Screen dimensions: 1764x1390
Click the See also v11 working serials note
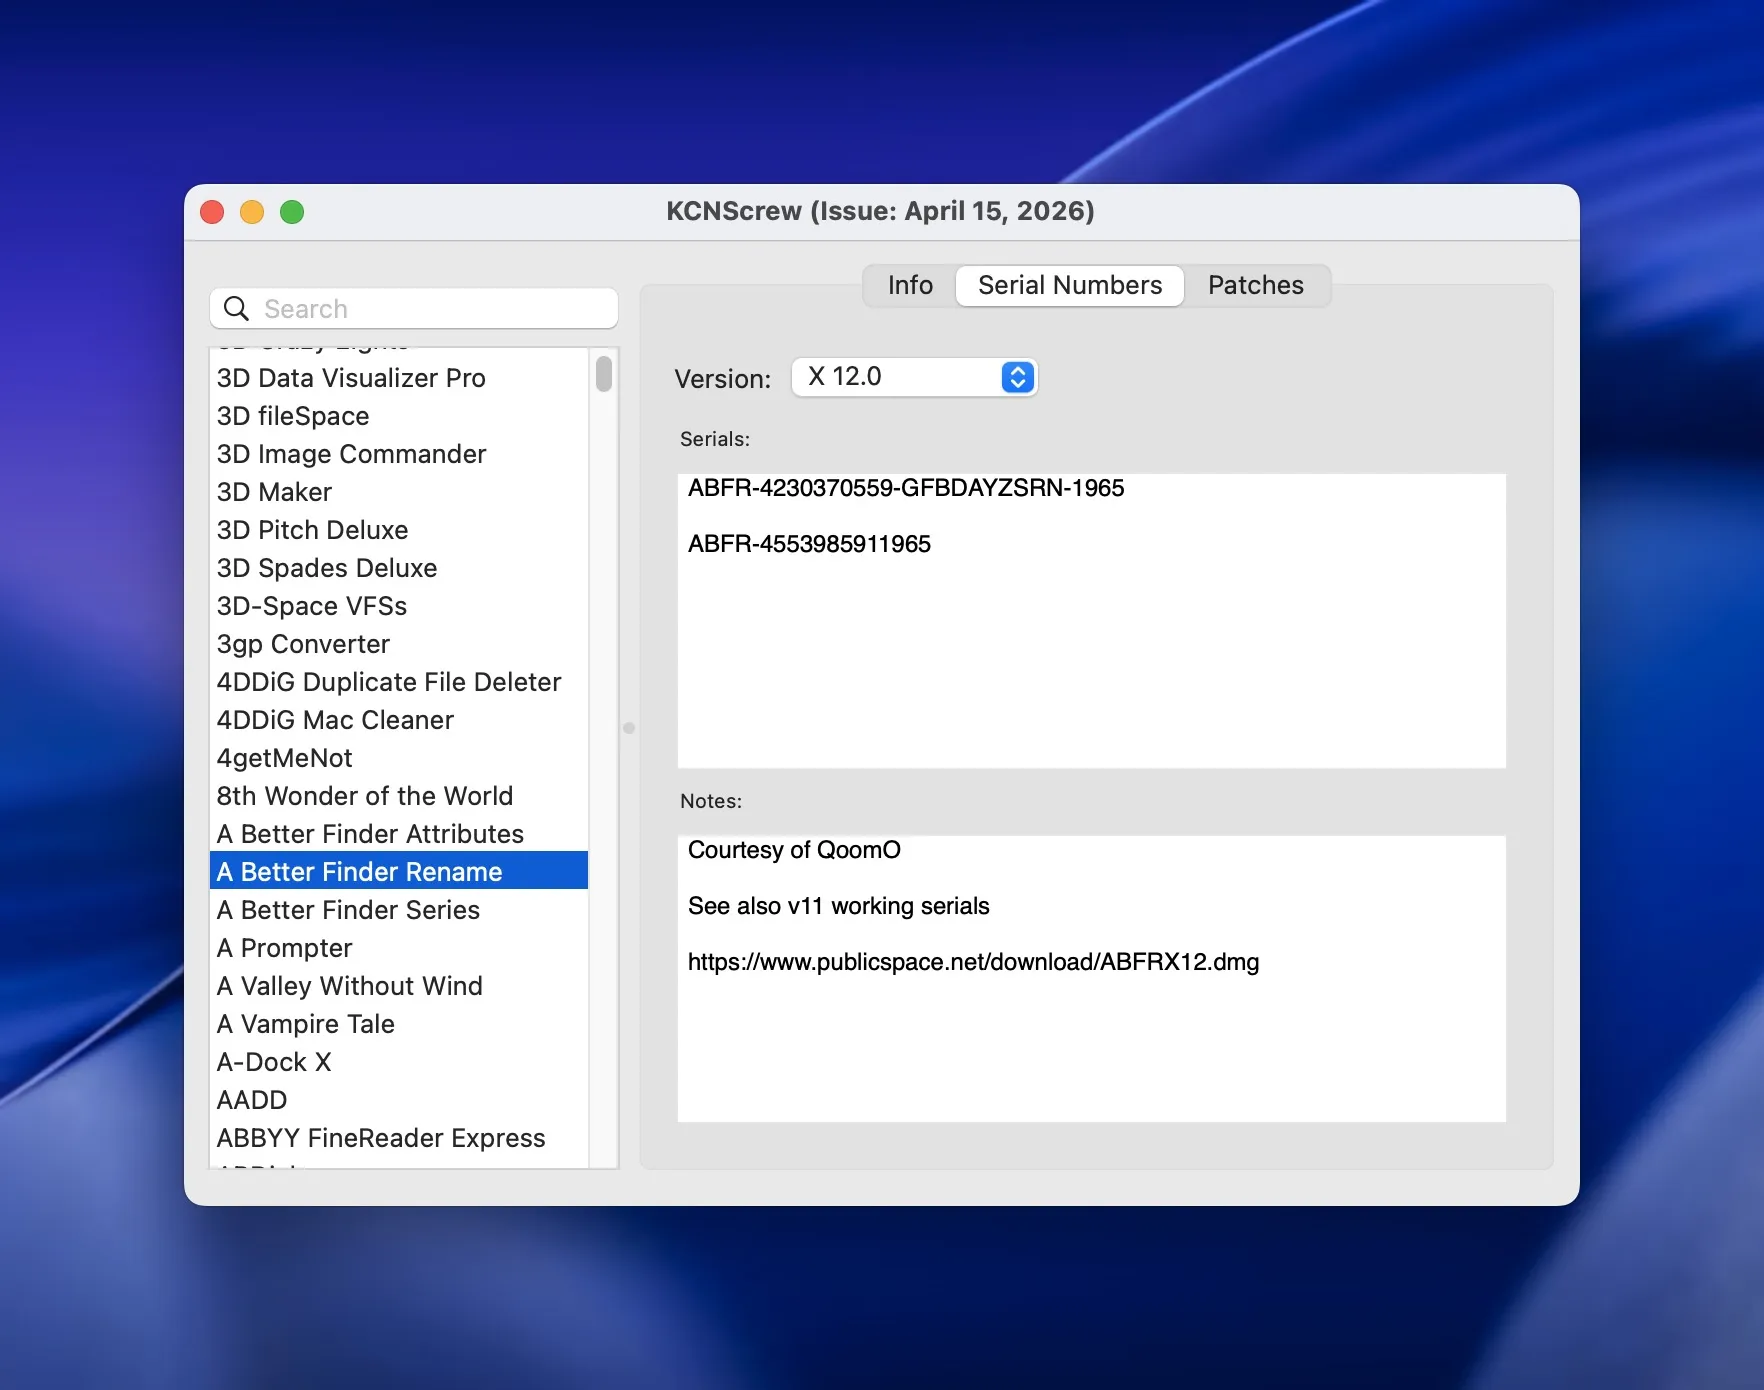coord(838,906)
